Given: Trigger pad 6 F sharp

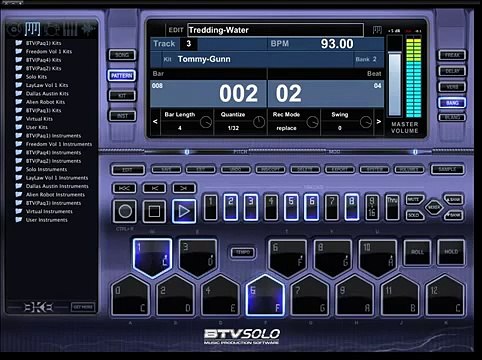Looking at the screenshot, I should (287, 257).
